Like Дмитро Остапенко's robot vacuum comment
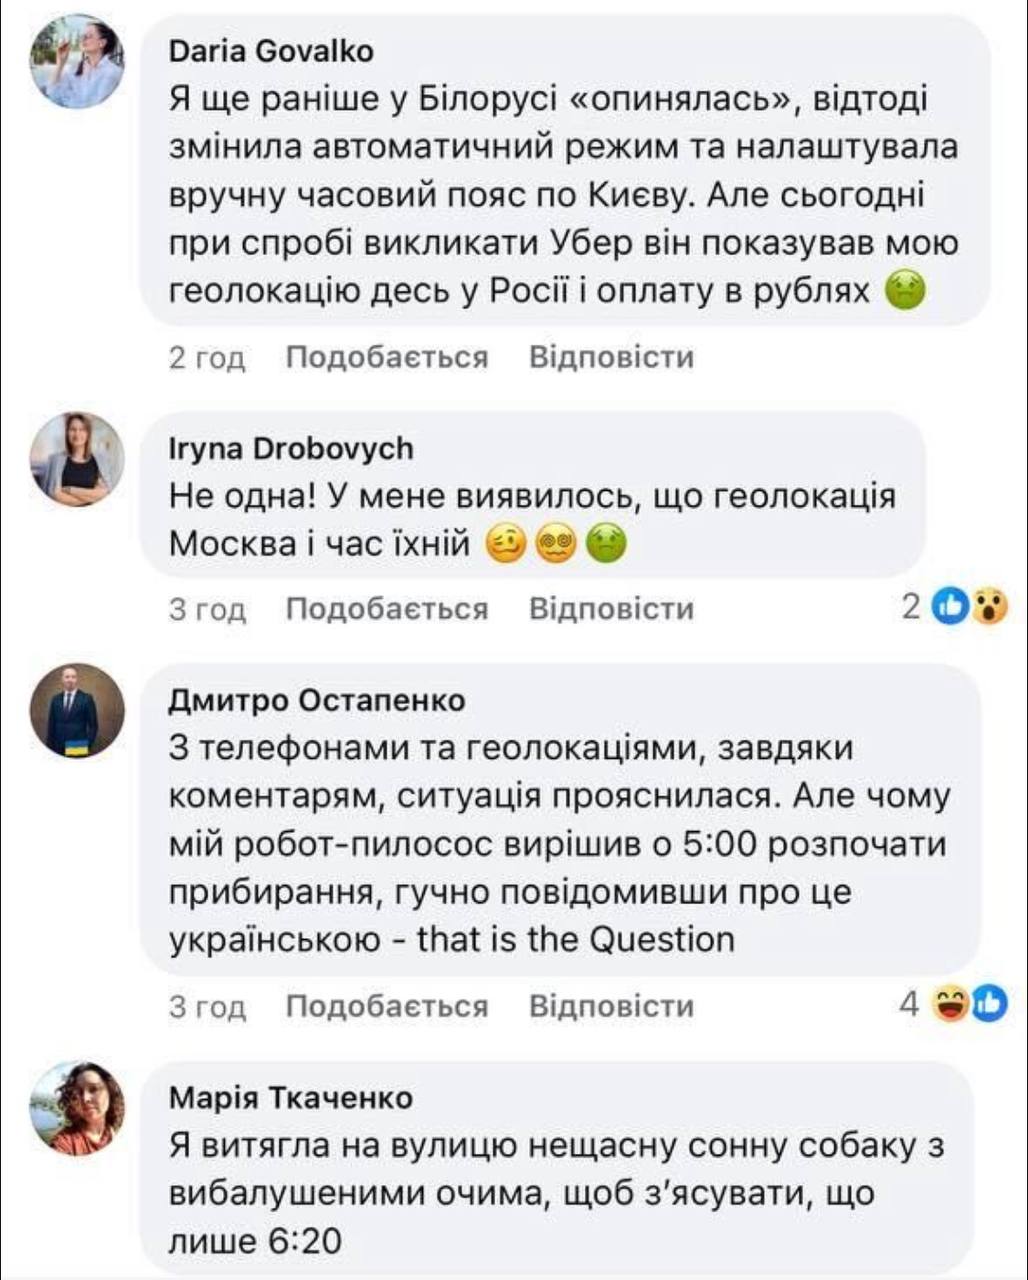Screen dimensions: 1028x1280 click(387, 1005)
